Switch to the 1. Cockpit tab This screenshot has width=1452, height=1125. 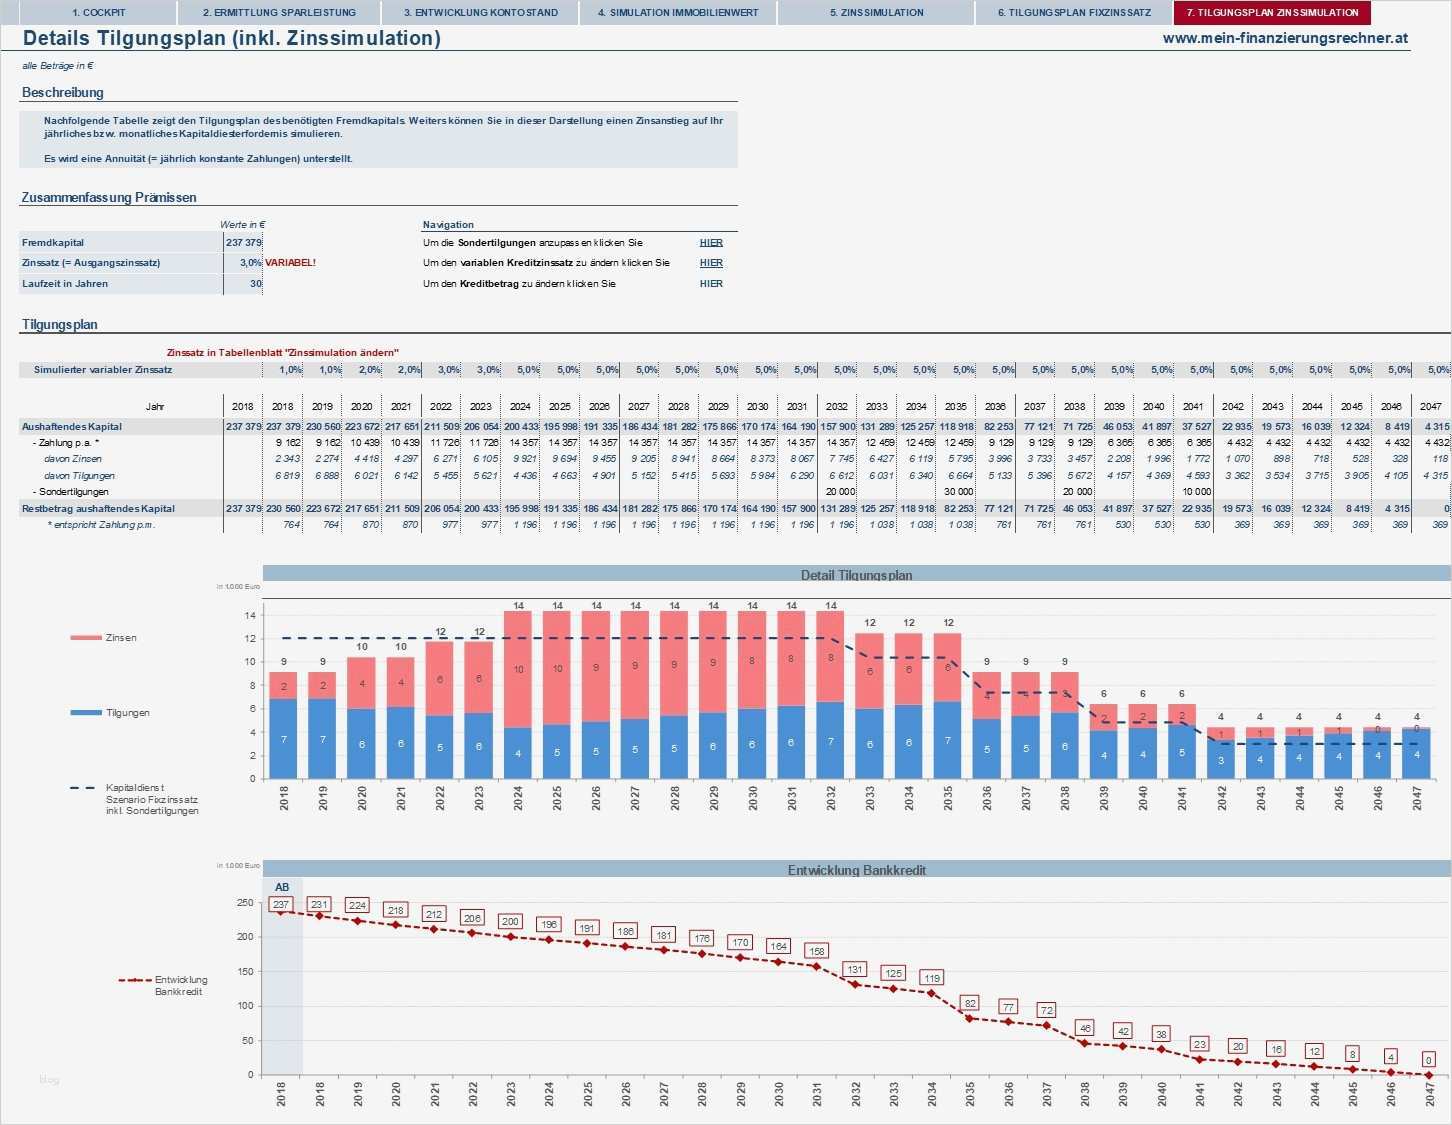tap(100, 13)
